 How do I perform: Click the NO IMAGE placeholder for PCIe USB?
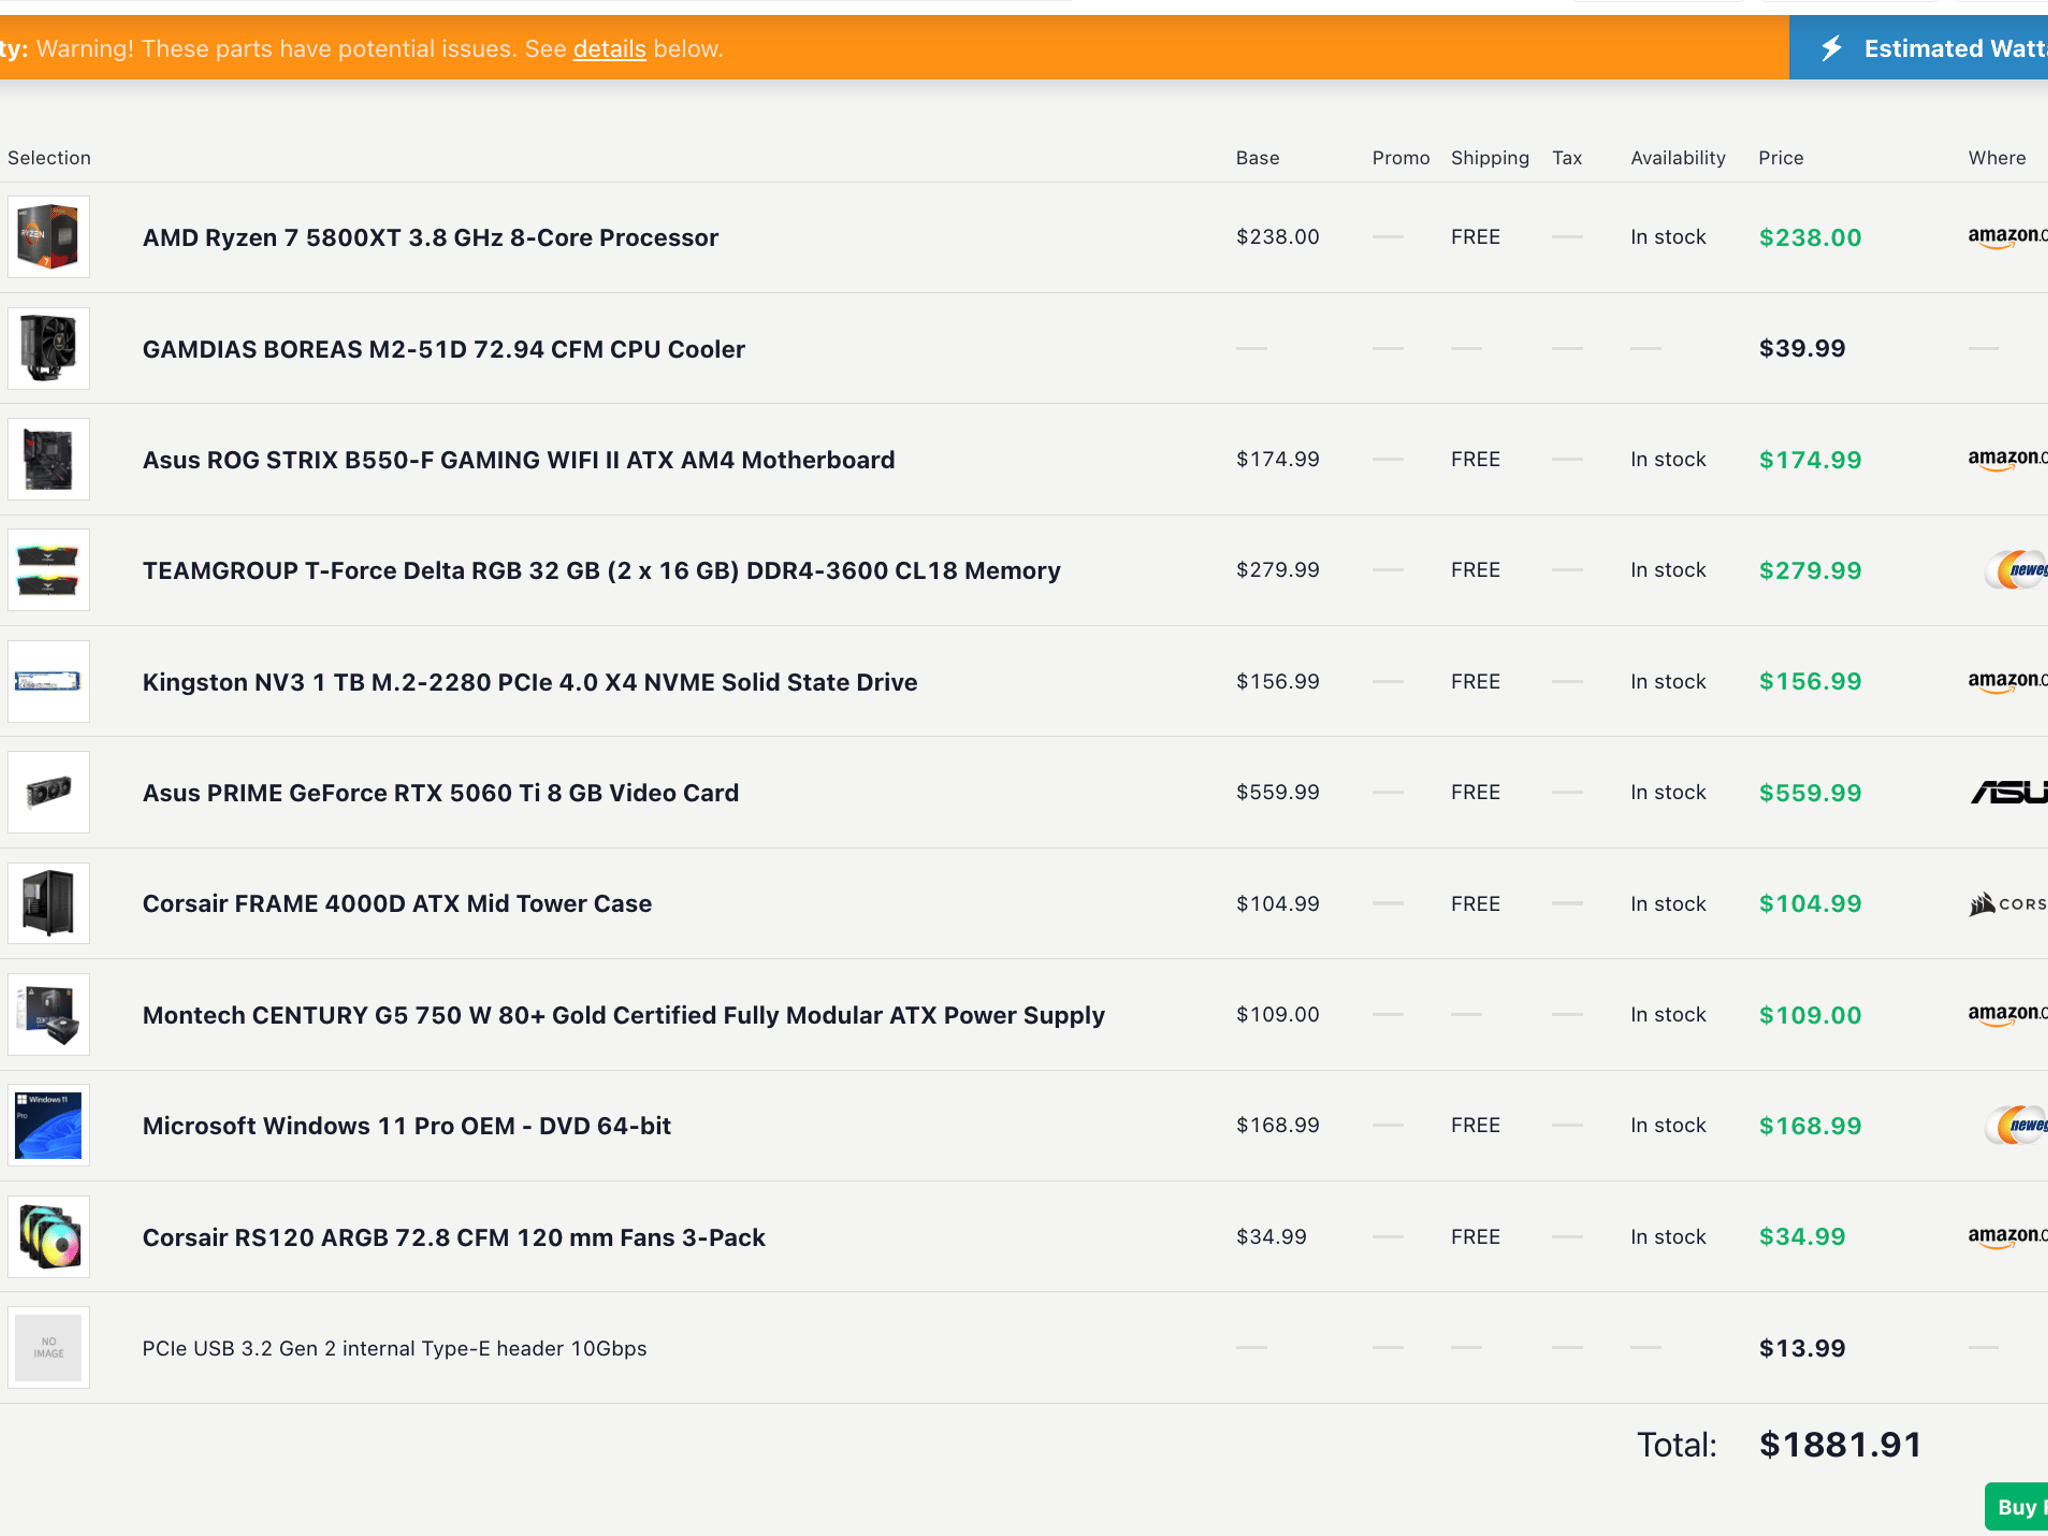tap(48, 1348)
